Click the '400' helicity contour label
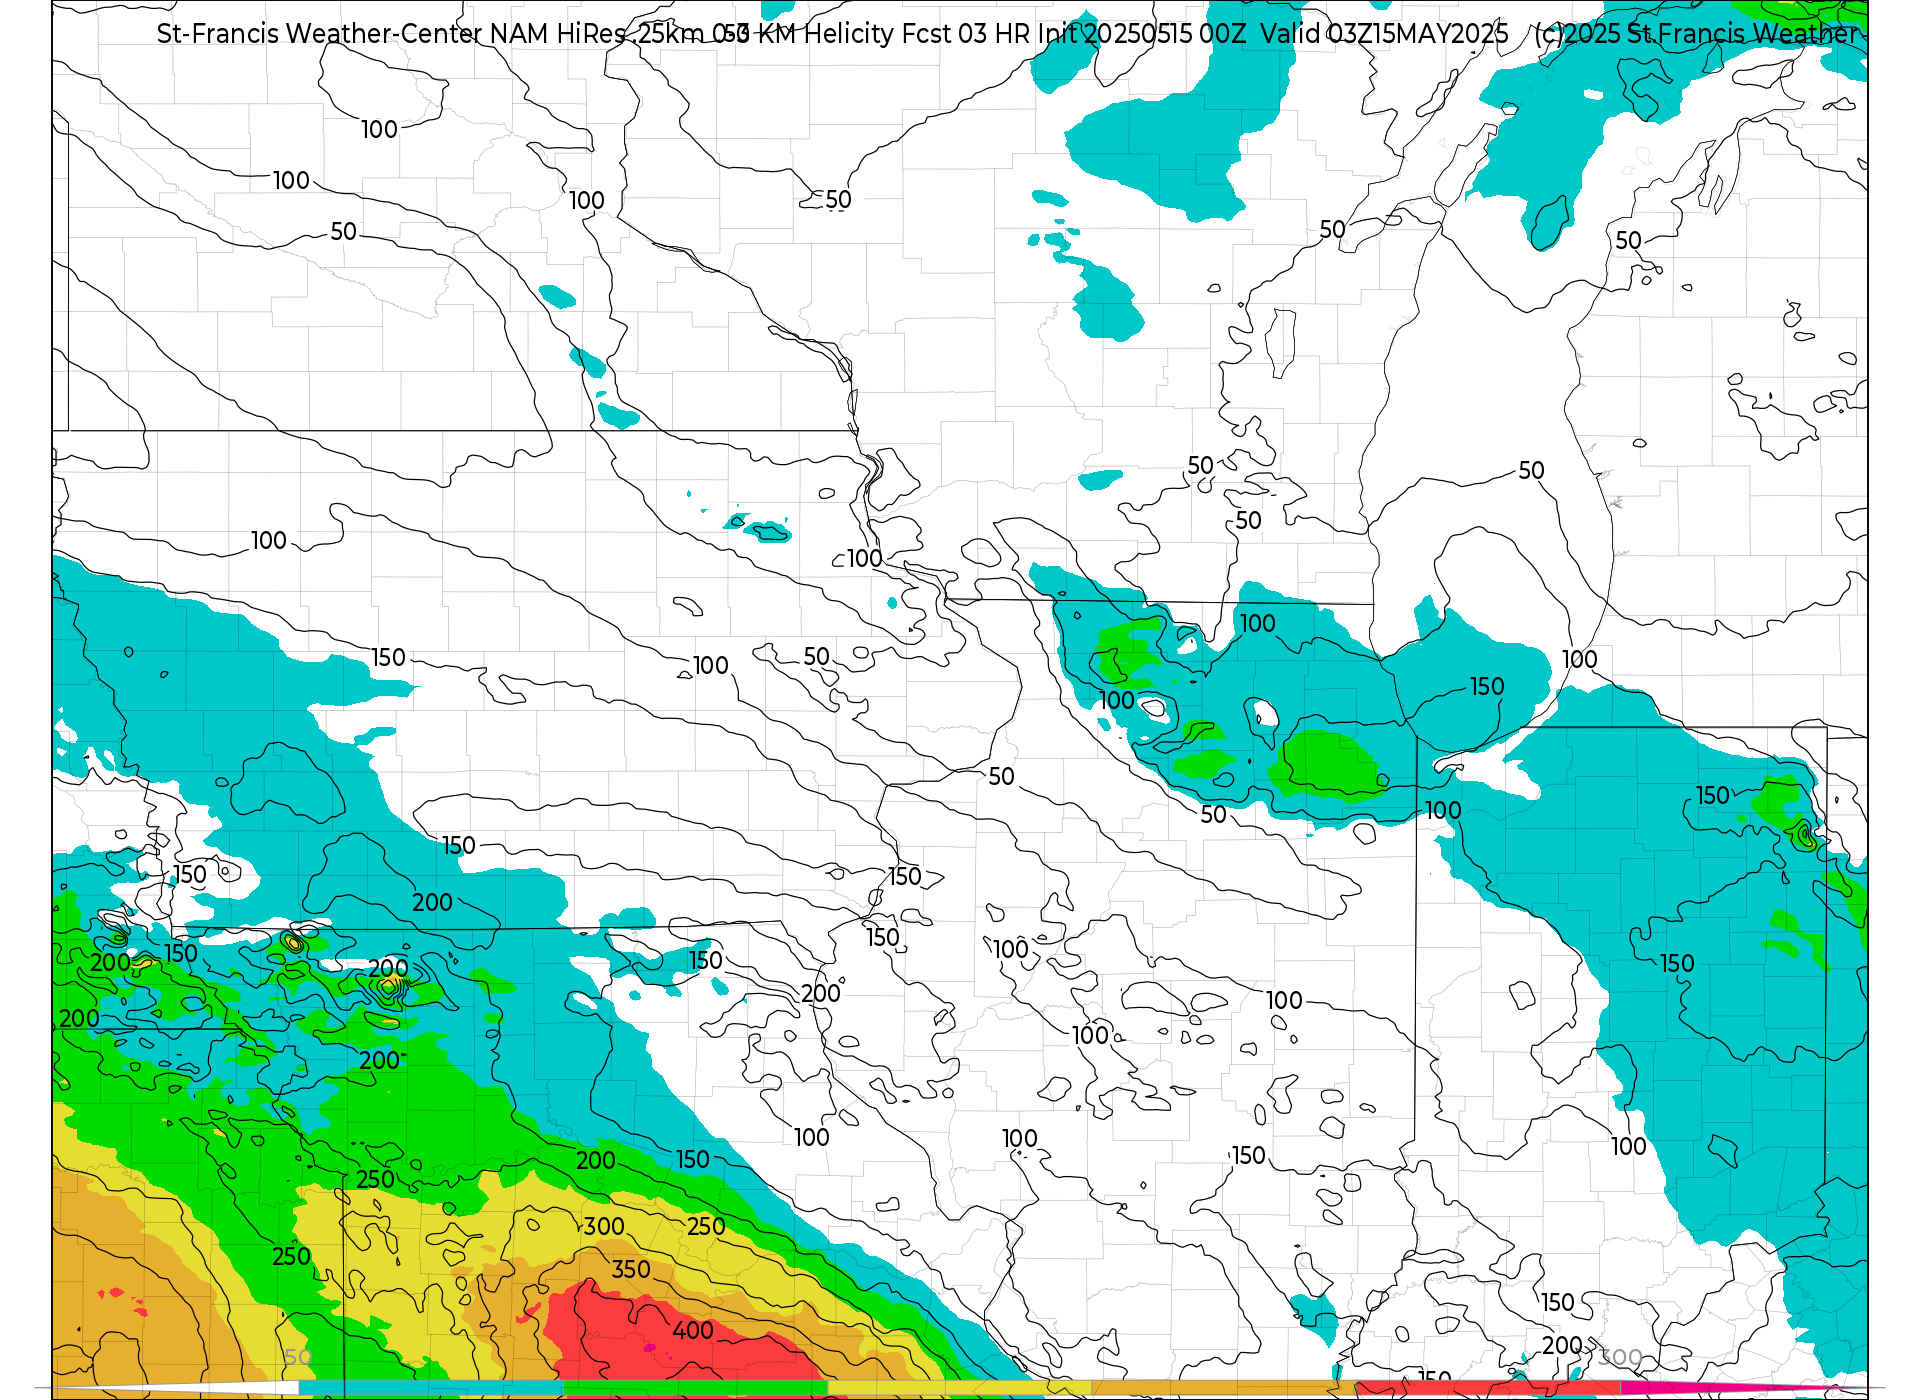The image size is (1920, 1400). [x=693, y=1330]
